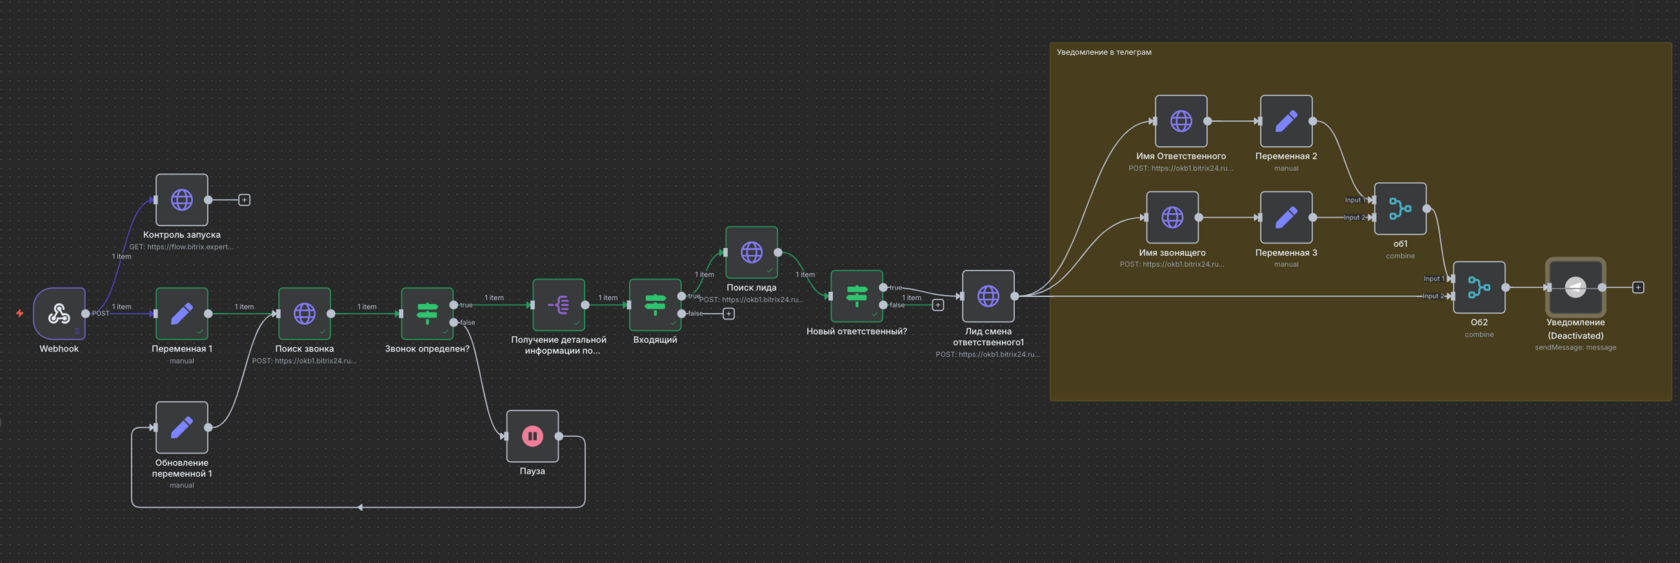Click the Имя звонящего label text
1680x563 pixels.
1172,253
